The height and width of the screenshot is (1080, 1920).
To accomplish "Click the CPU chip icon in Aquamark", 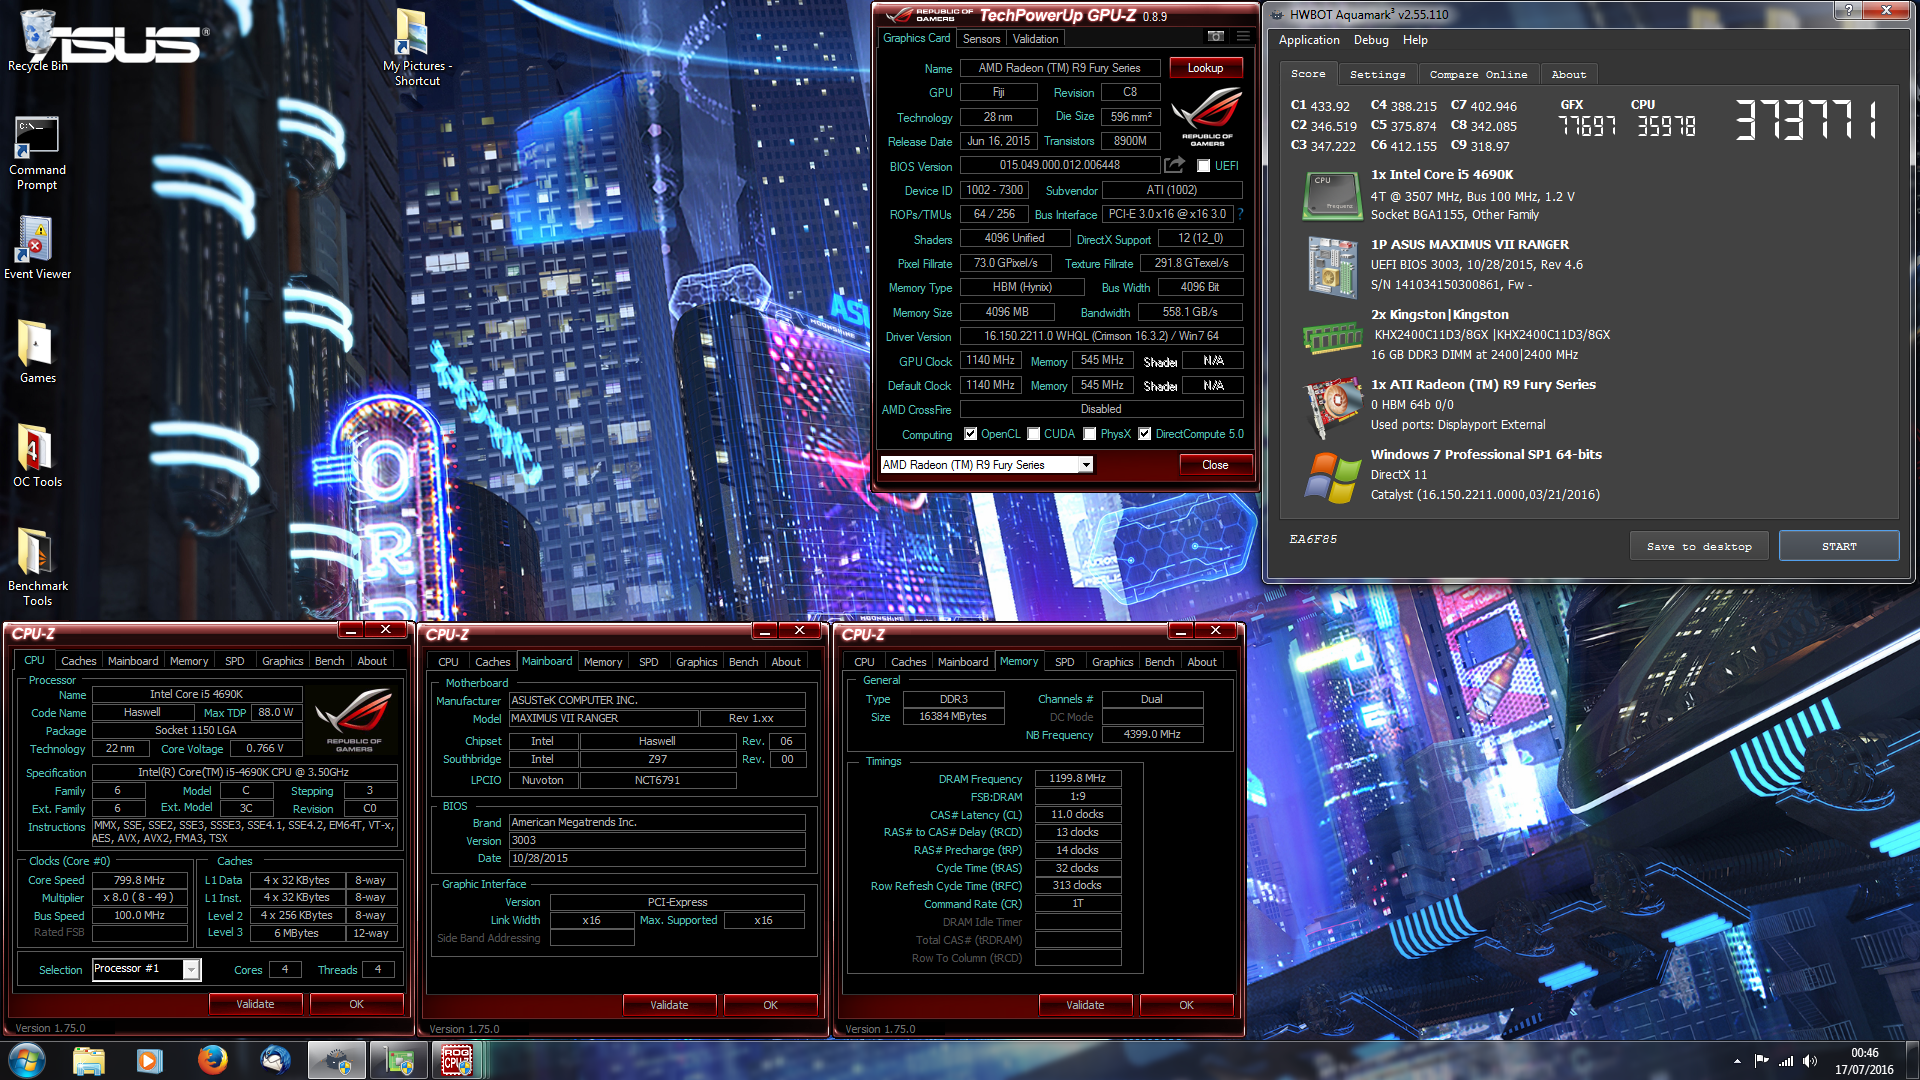I will (x=1332, y=195).
